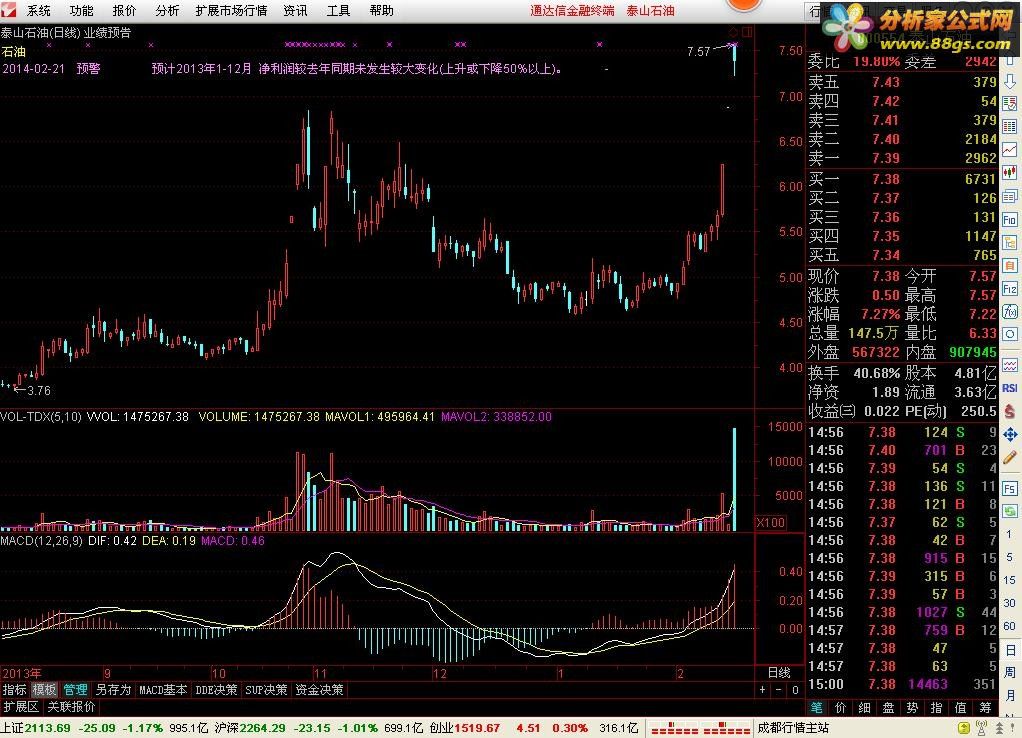Select the 价 tab under trade list
Screen dimensions: 1022x738
[x=841, y=708]
